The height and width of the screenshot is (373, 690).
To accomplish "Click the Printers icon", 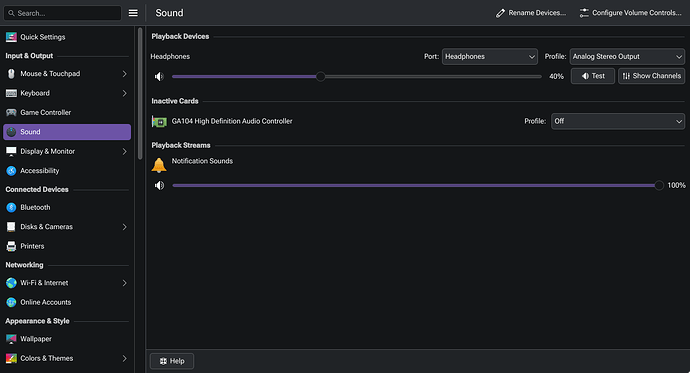I will (11, 246).
